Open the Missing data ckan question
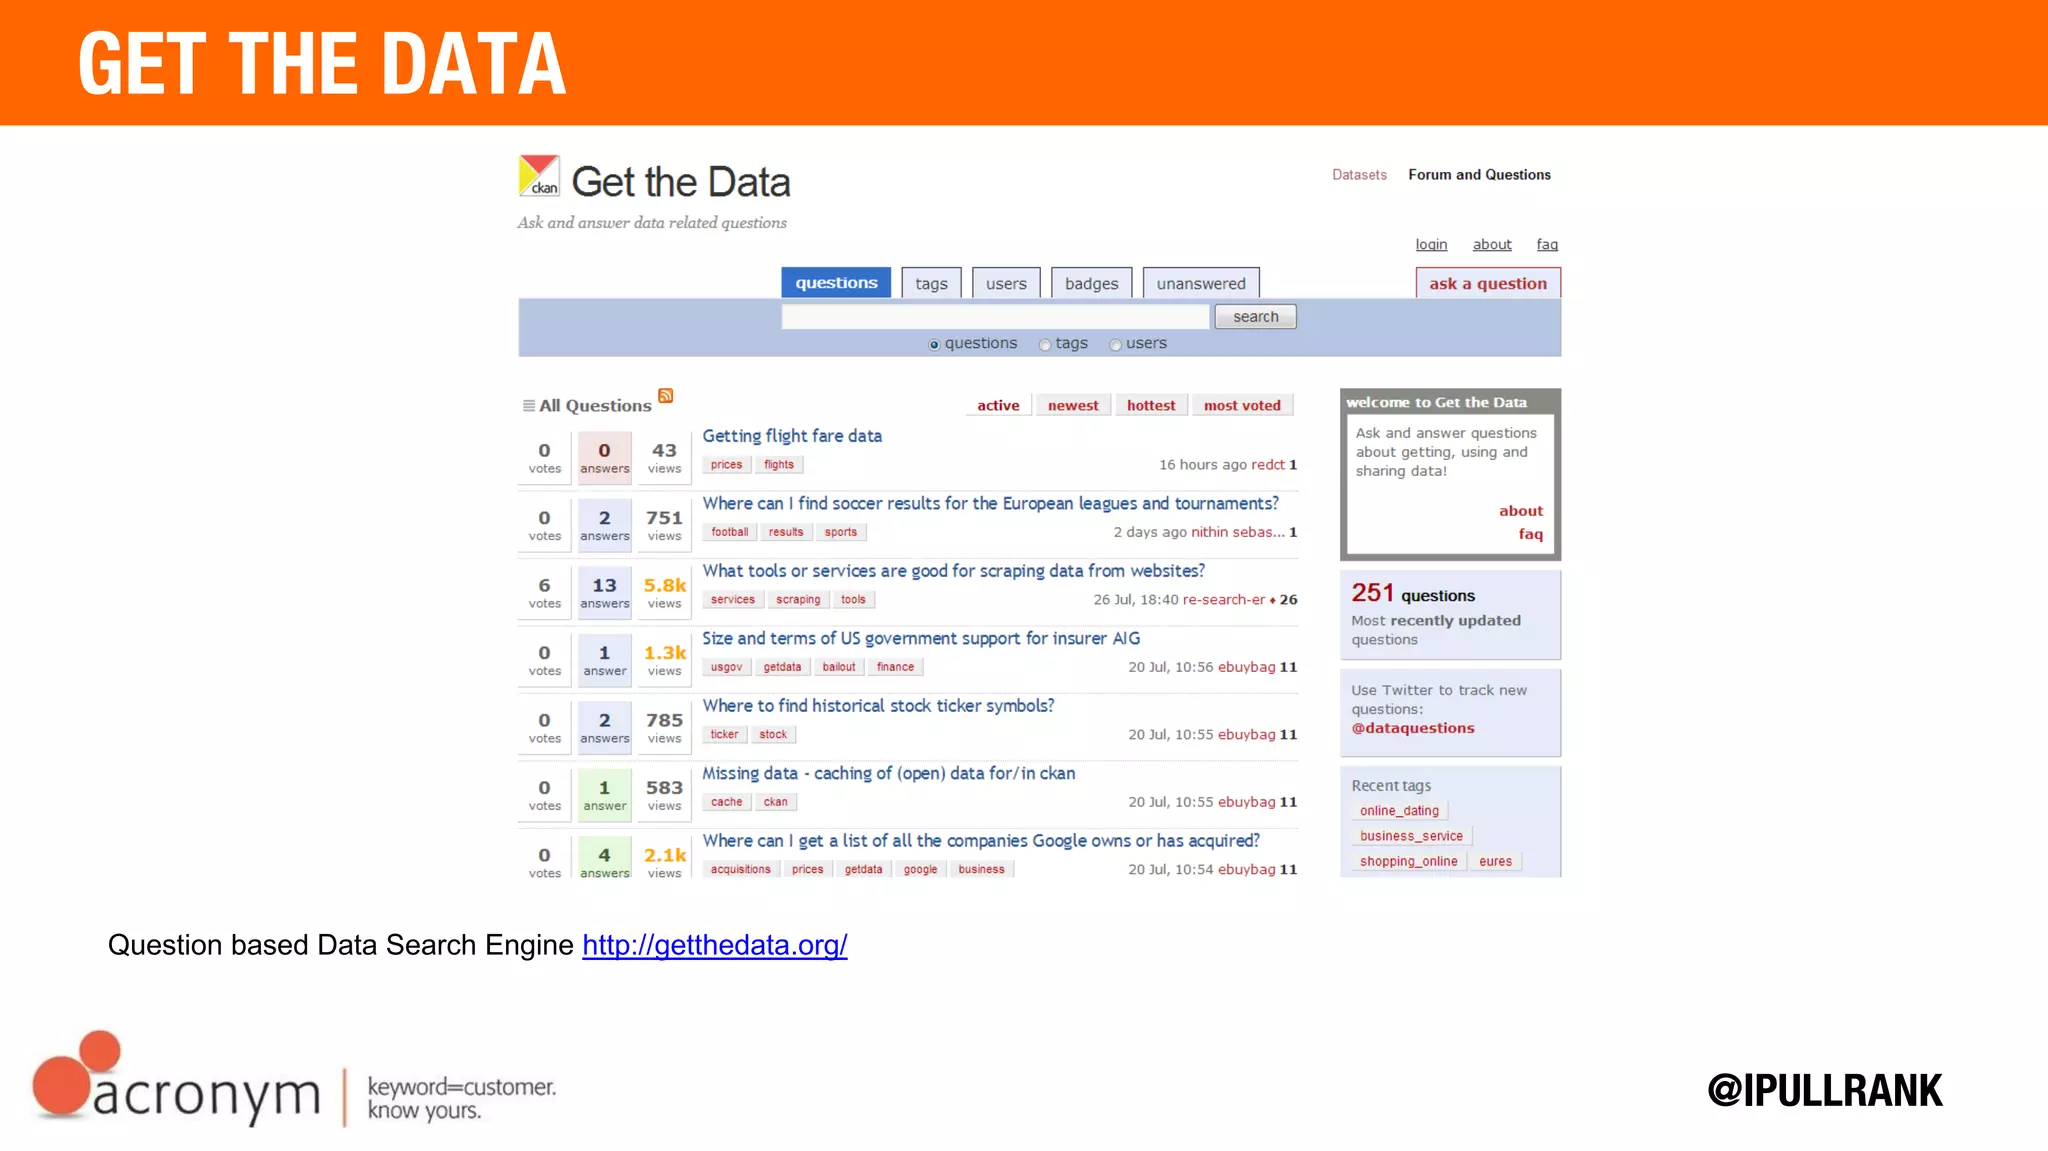This screenshot has width=2048, height=1151. click(889, 773)
